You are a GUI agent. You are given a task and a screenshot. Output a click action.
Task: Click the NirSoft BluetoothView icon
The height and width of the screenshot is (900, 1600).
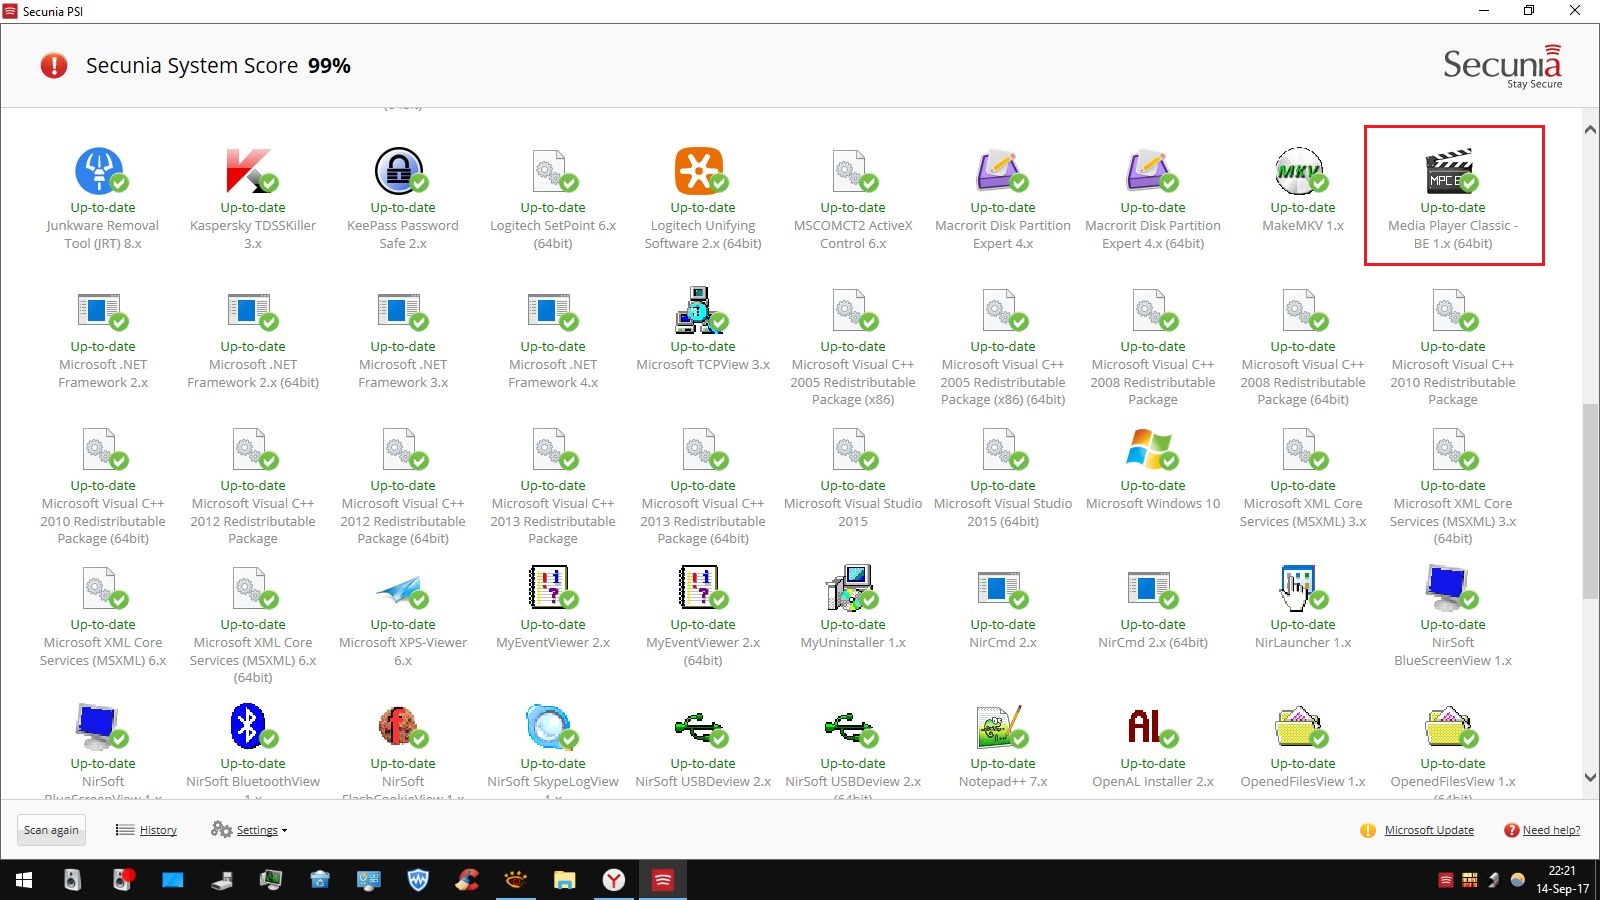coord(249,726)
